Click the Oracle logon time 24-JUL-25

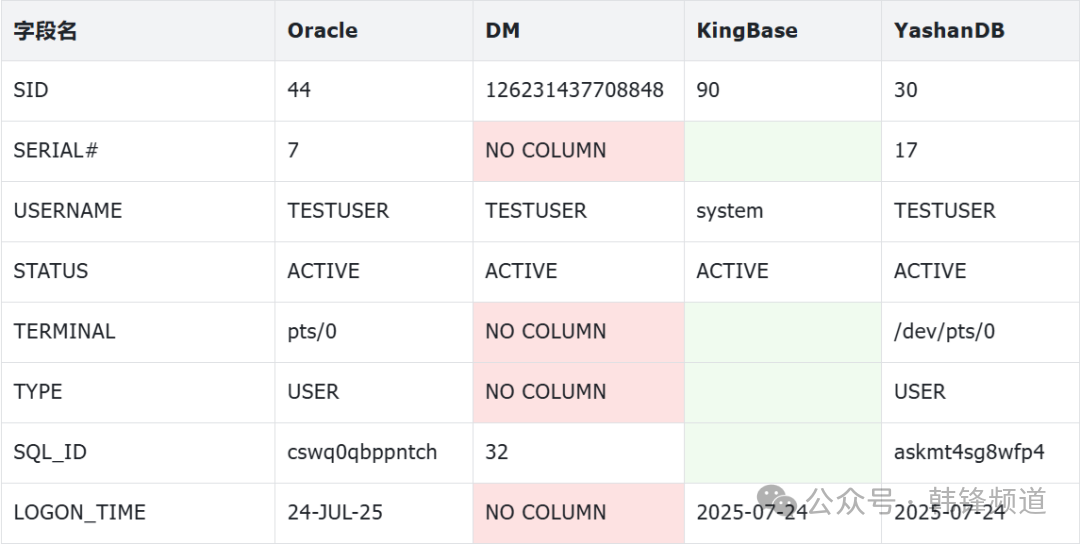point(335,513)
